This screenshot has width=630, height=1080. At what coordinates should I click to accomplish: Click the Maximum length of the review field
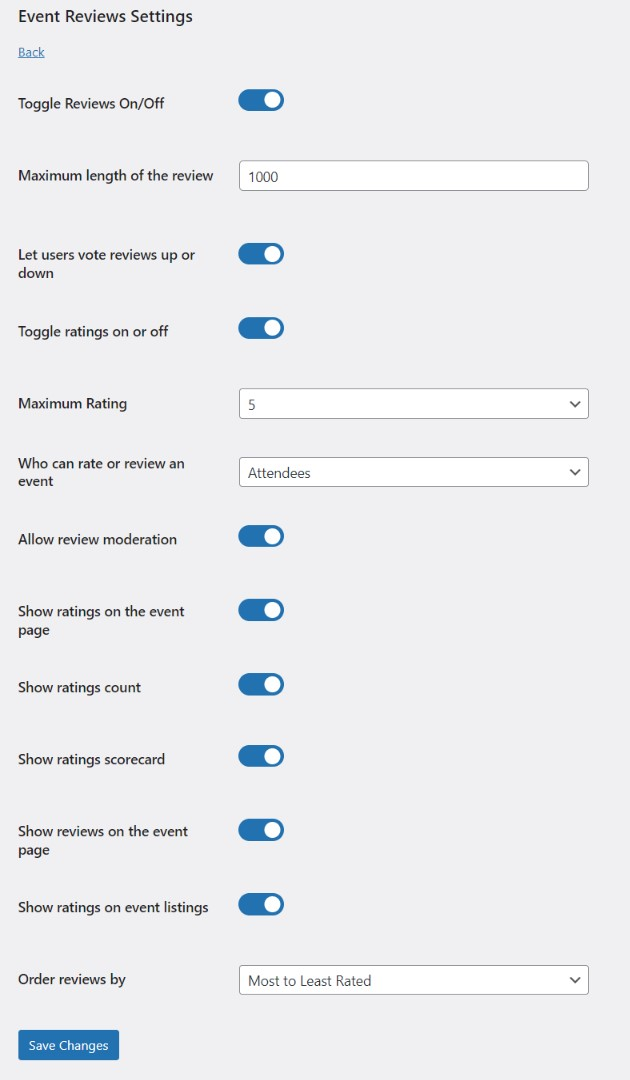pos(413,176)
